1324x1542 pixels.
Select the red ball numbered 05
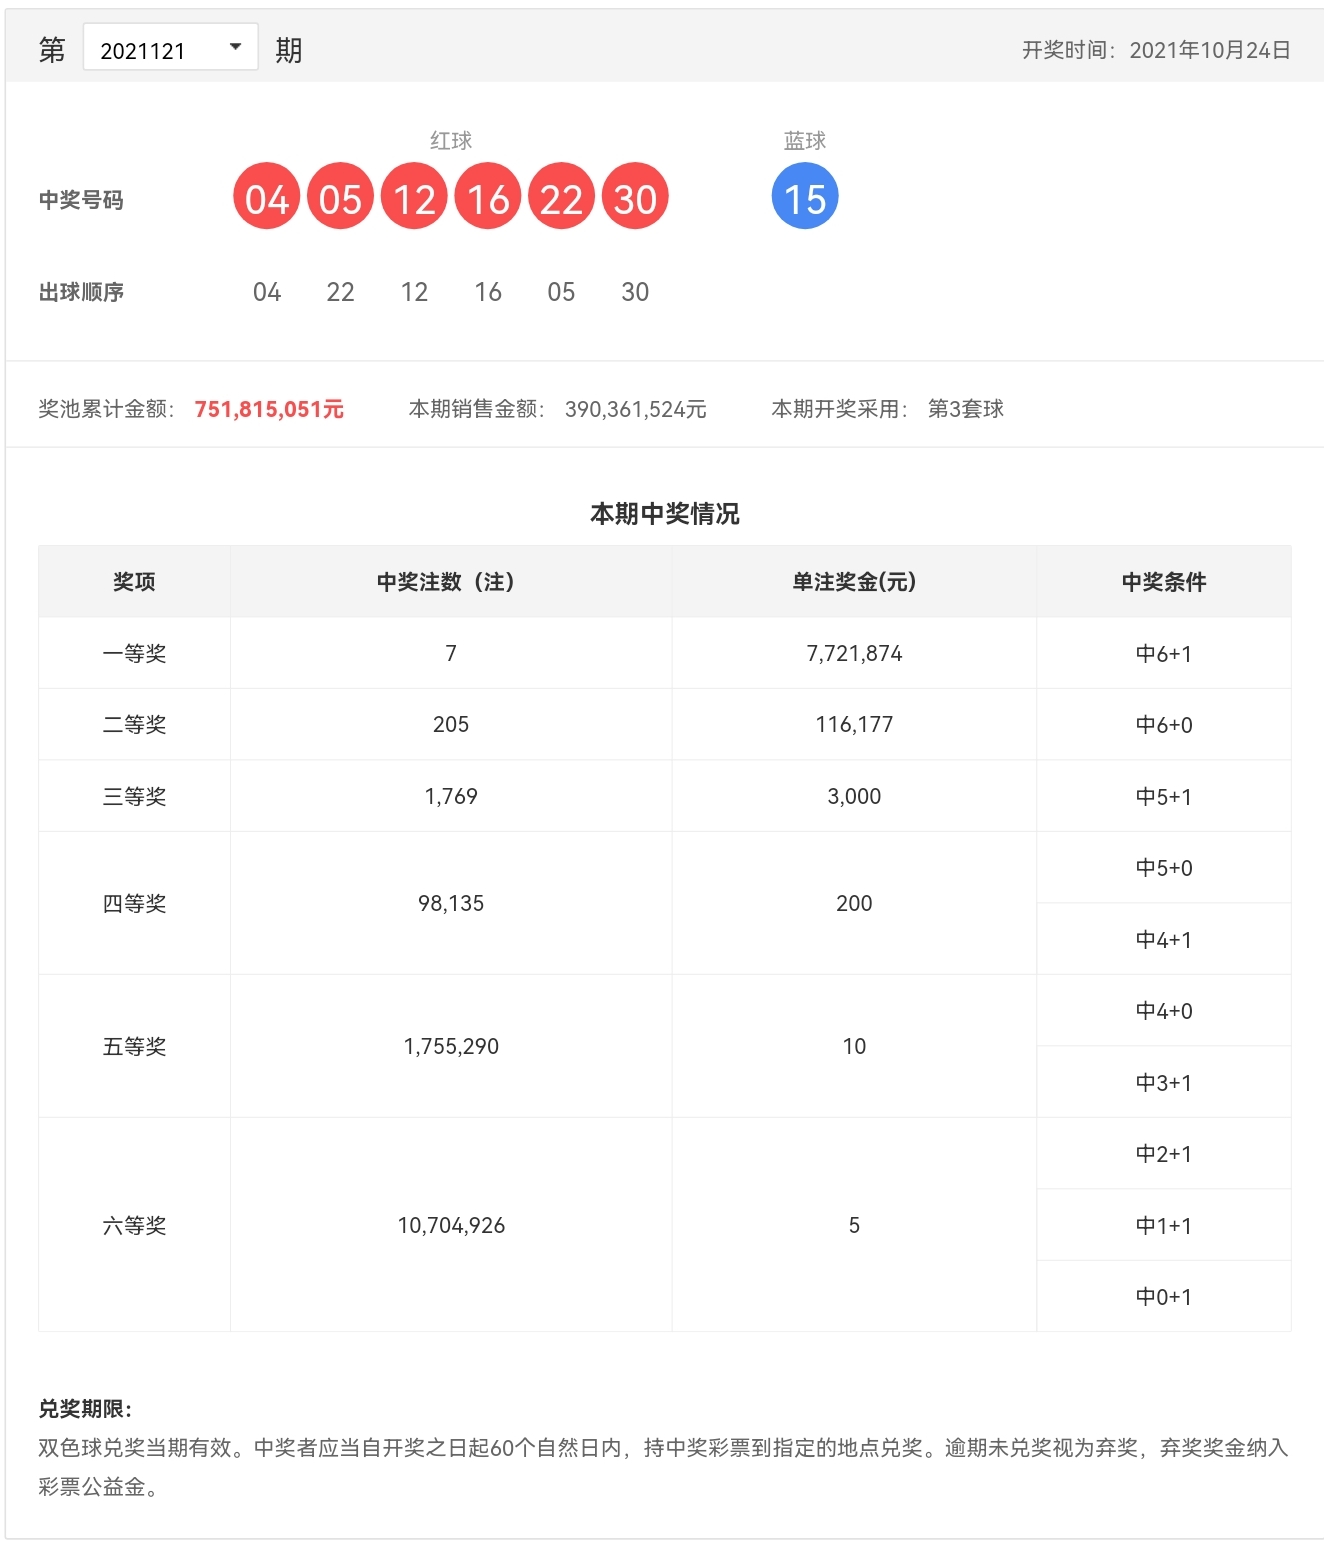[340, 197]
